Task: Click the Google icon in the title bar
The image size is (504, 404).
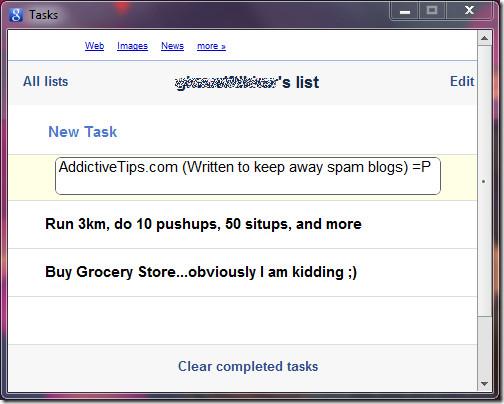Action: click(16, 15)
